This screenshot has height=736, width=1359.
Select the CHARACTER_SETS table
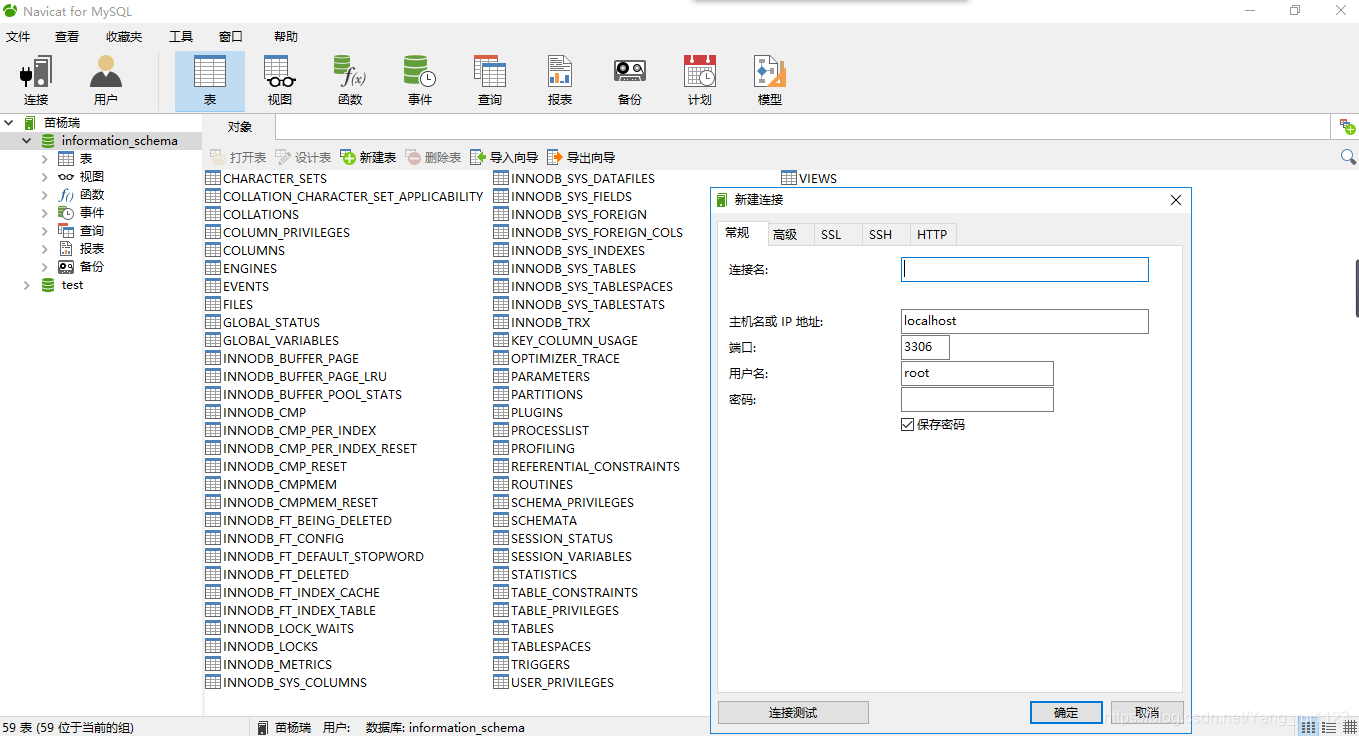(x=266, y=179)
